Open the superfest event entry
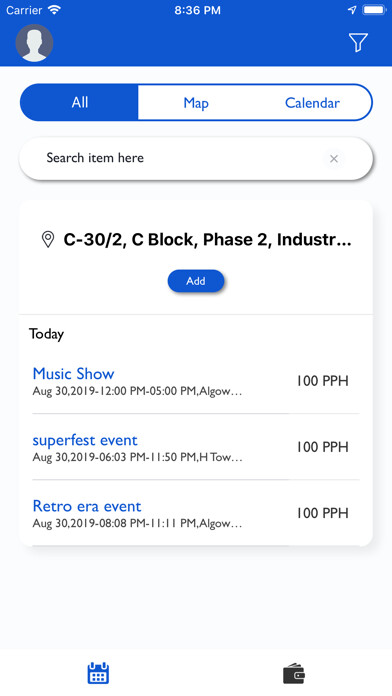Viewport: 392px width, 696px height. click(x=196, y=447)
